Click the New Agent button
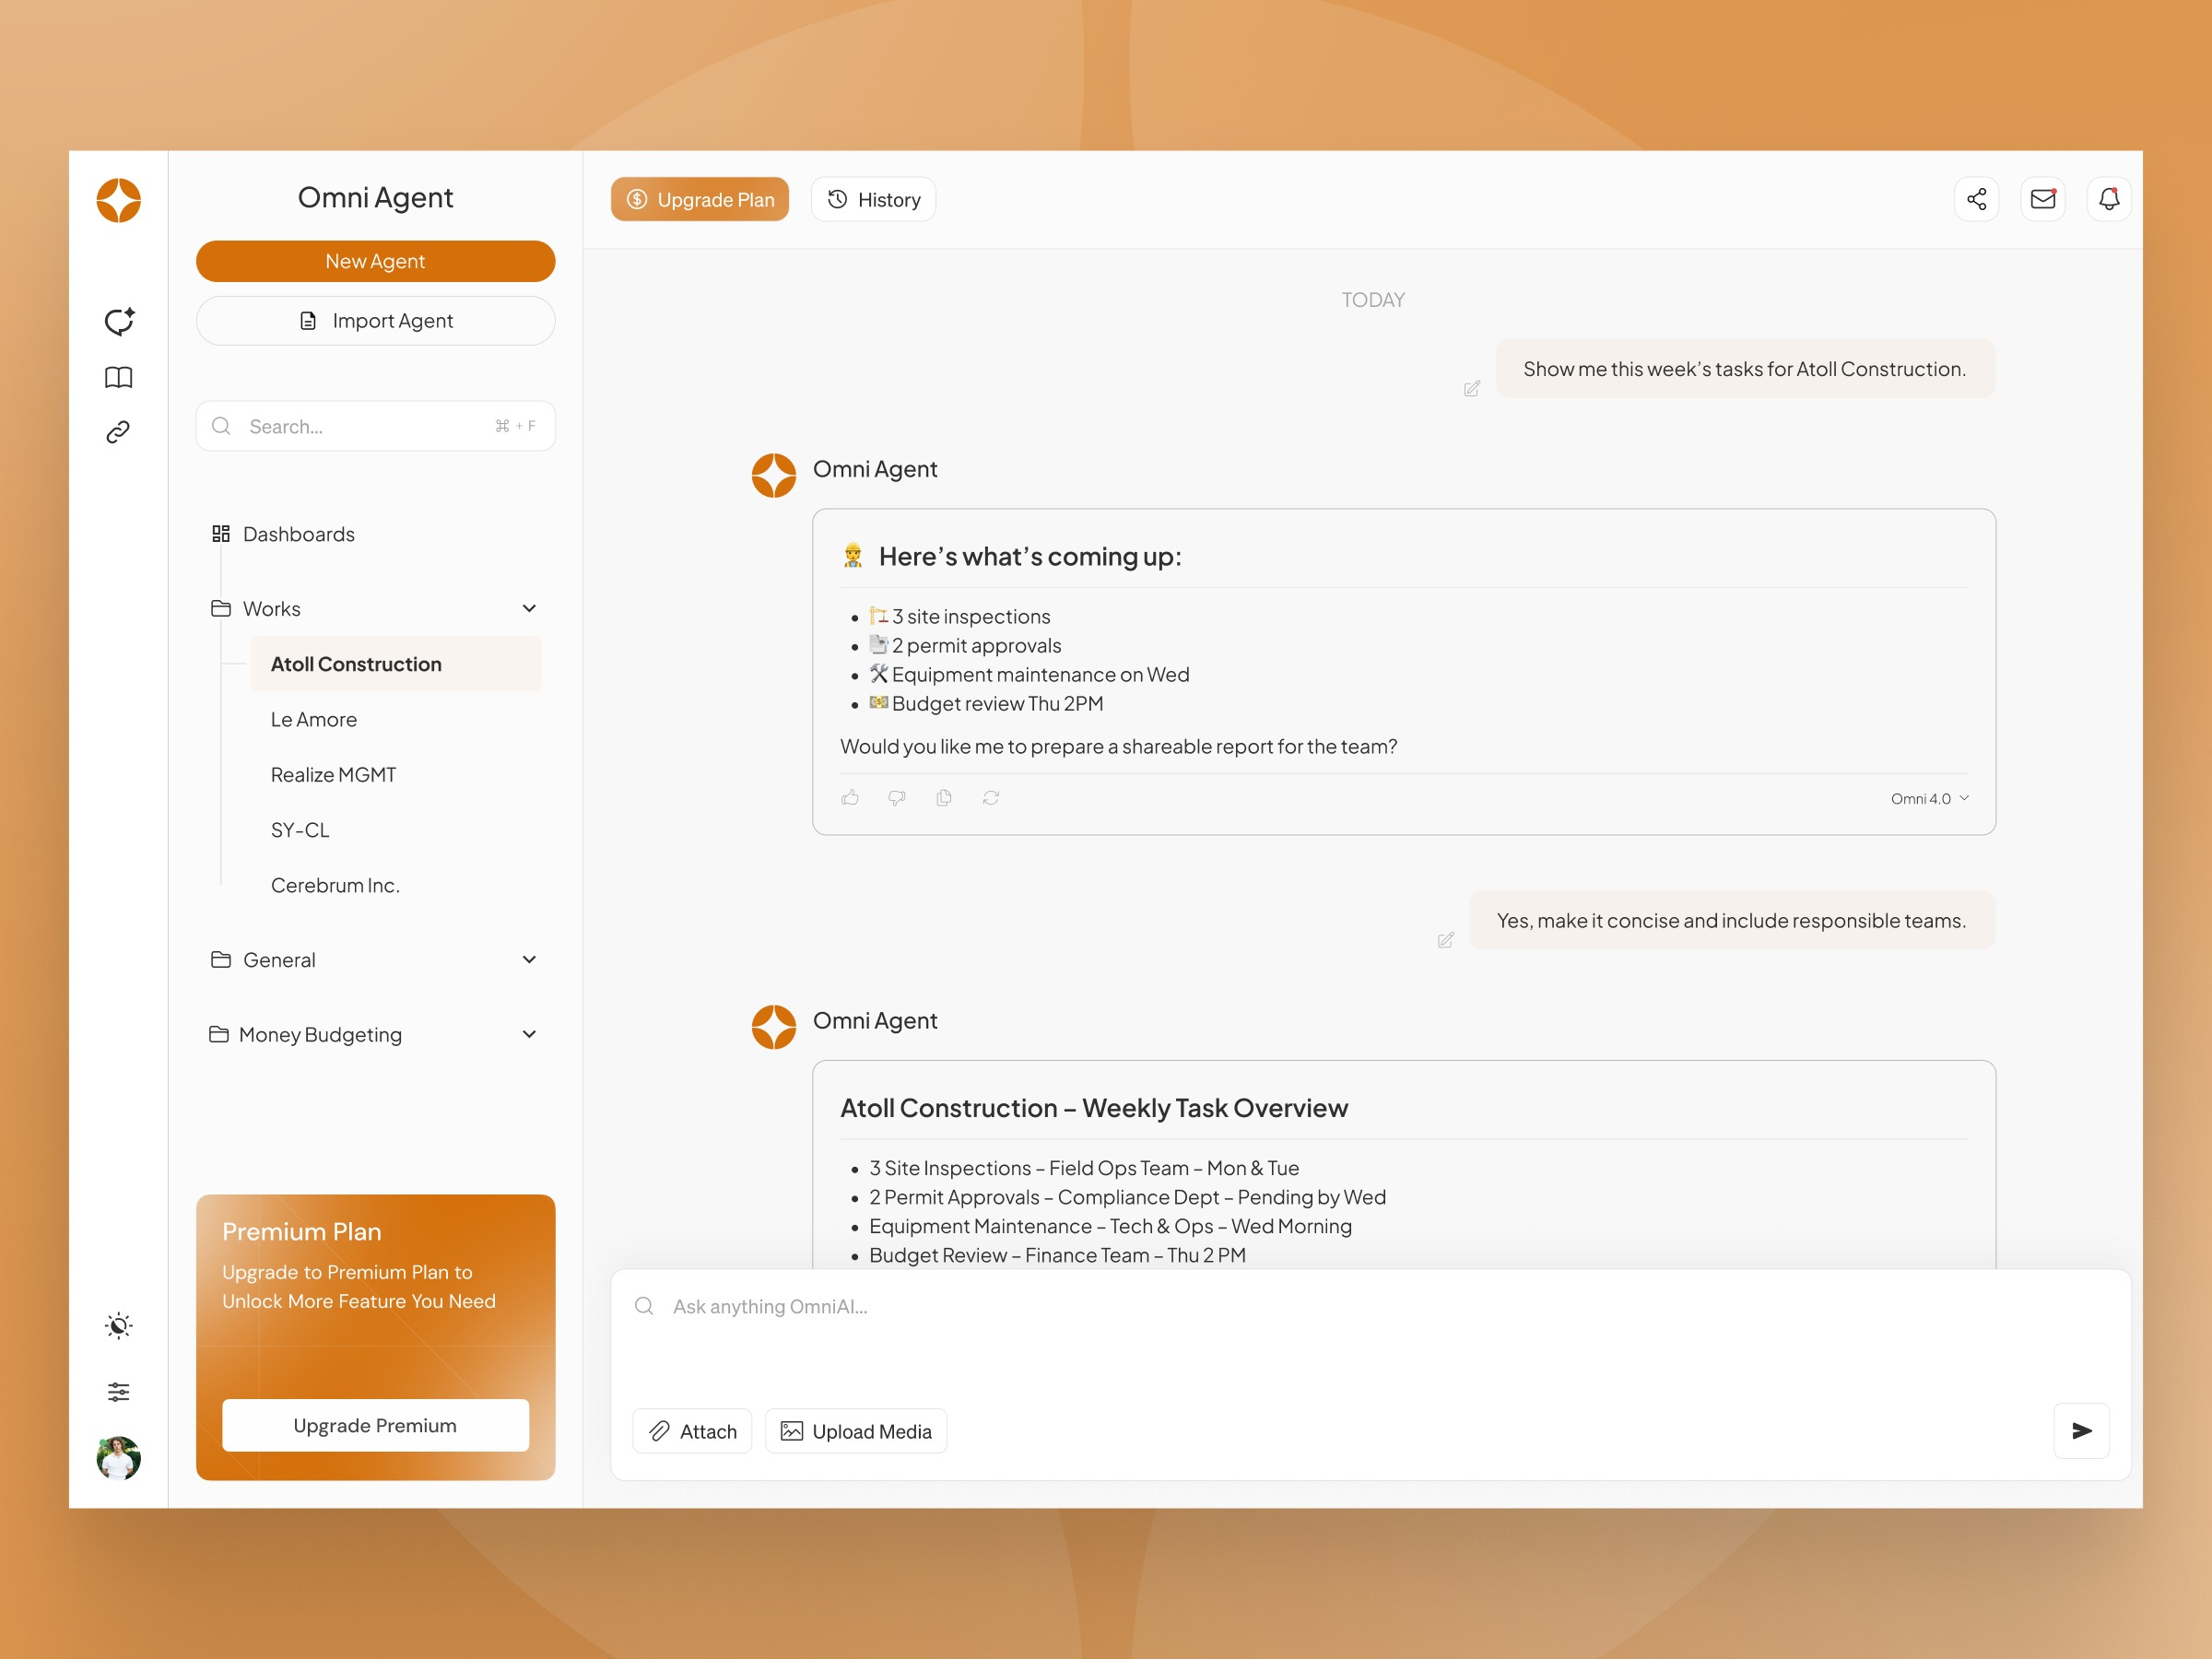Viewport: 2212px width, 1659px height. 375,261
